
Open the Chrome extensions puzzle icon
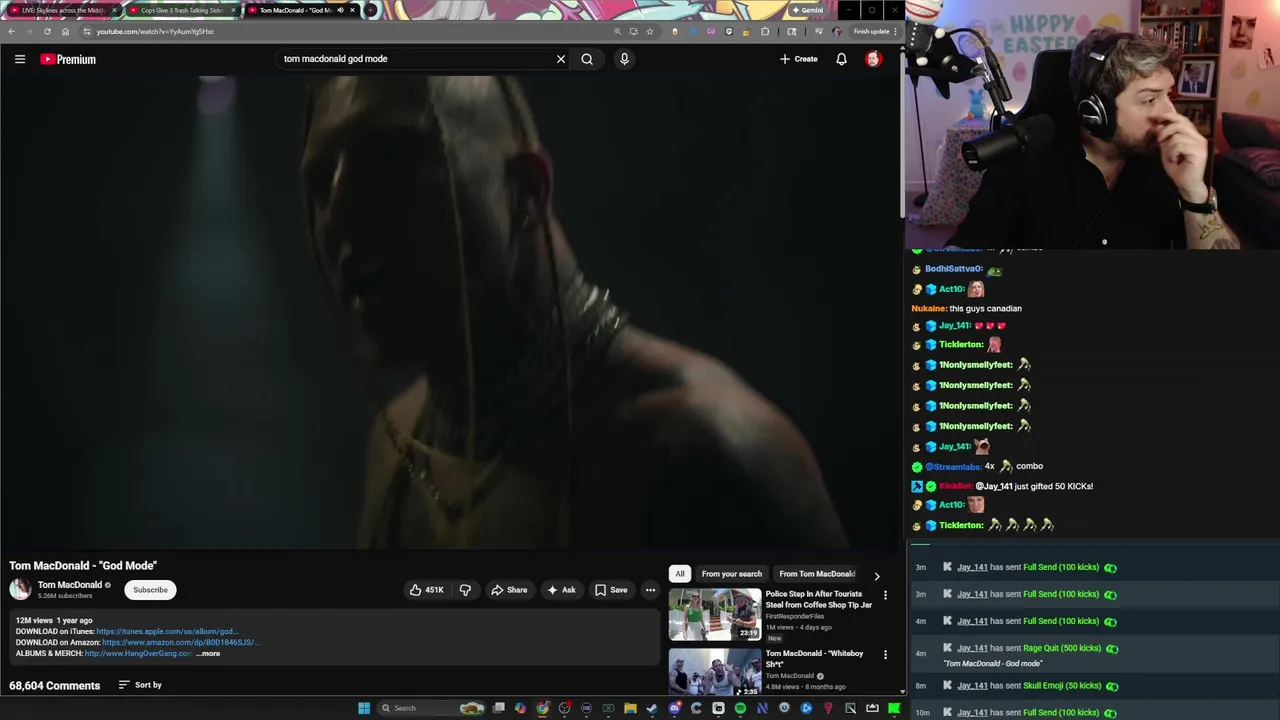[765, 31]
